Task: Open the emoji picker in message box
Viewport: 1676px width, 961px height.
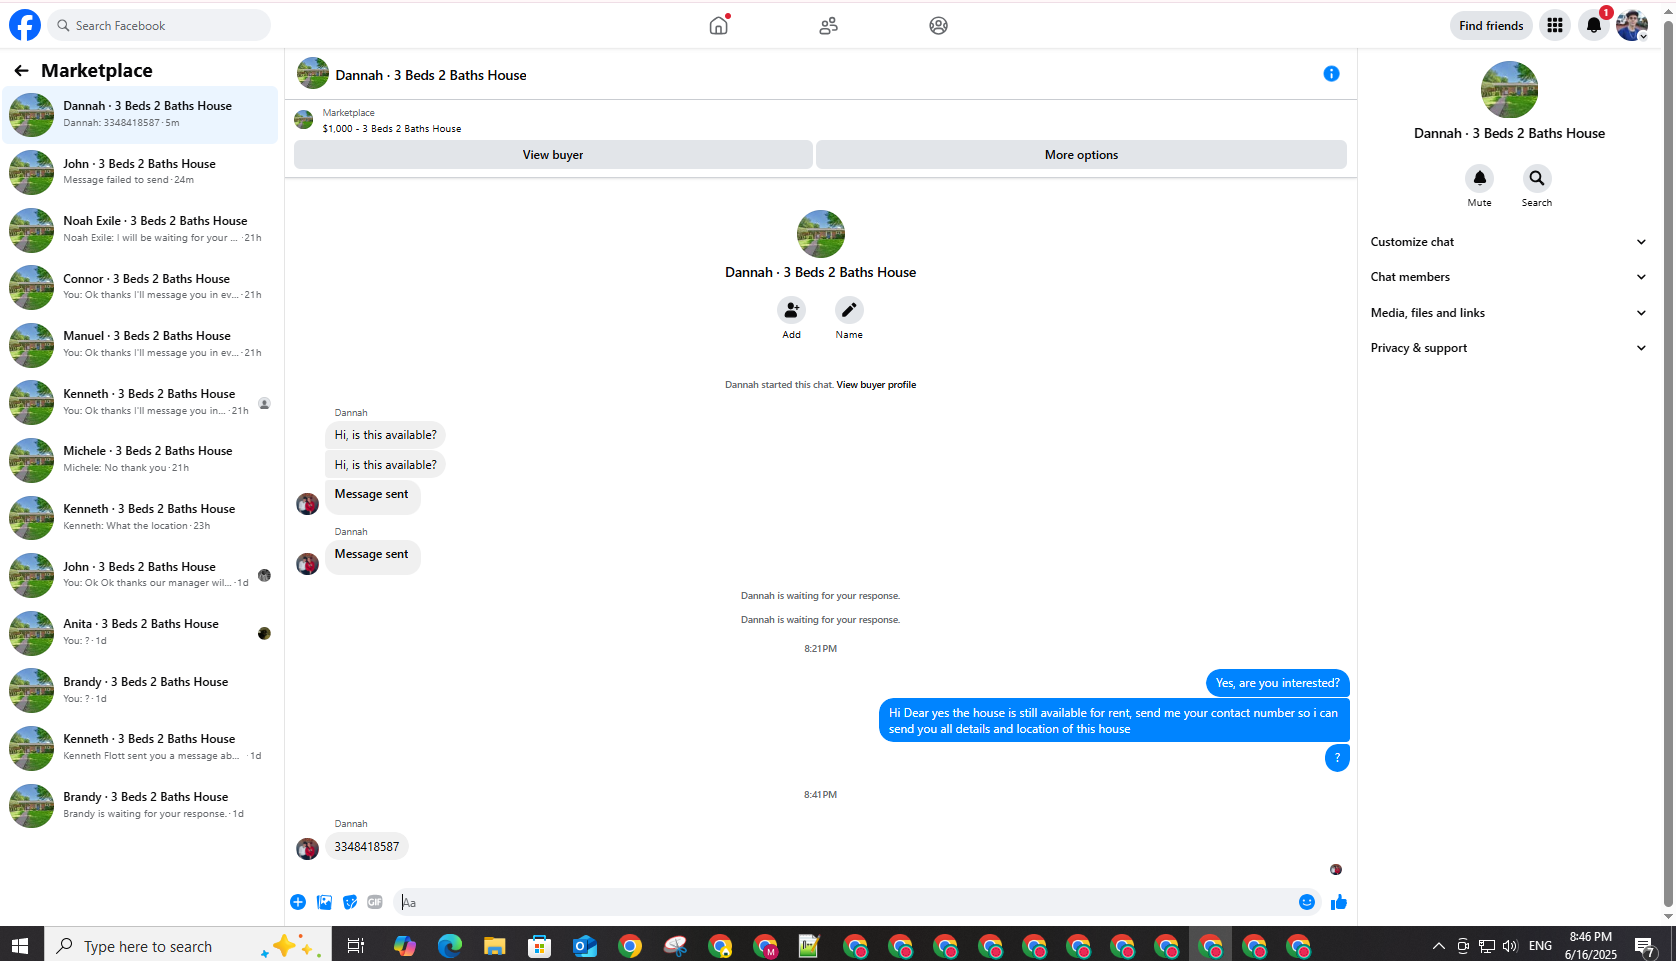Action: pyautogui.click(x=1306, y=902)
